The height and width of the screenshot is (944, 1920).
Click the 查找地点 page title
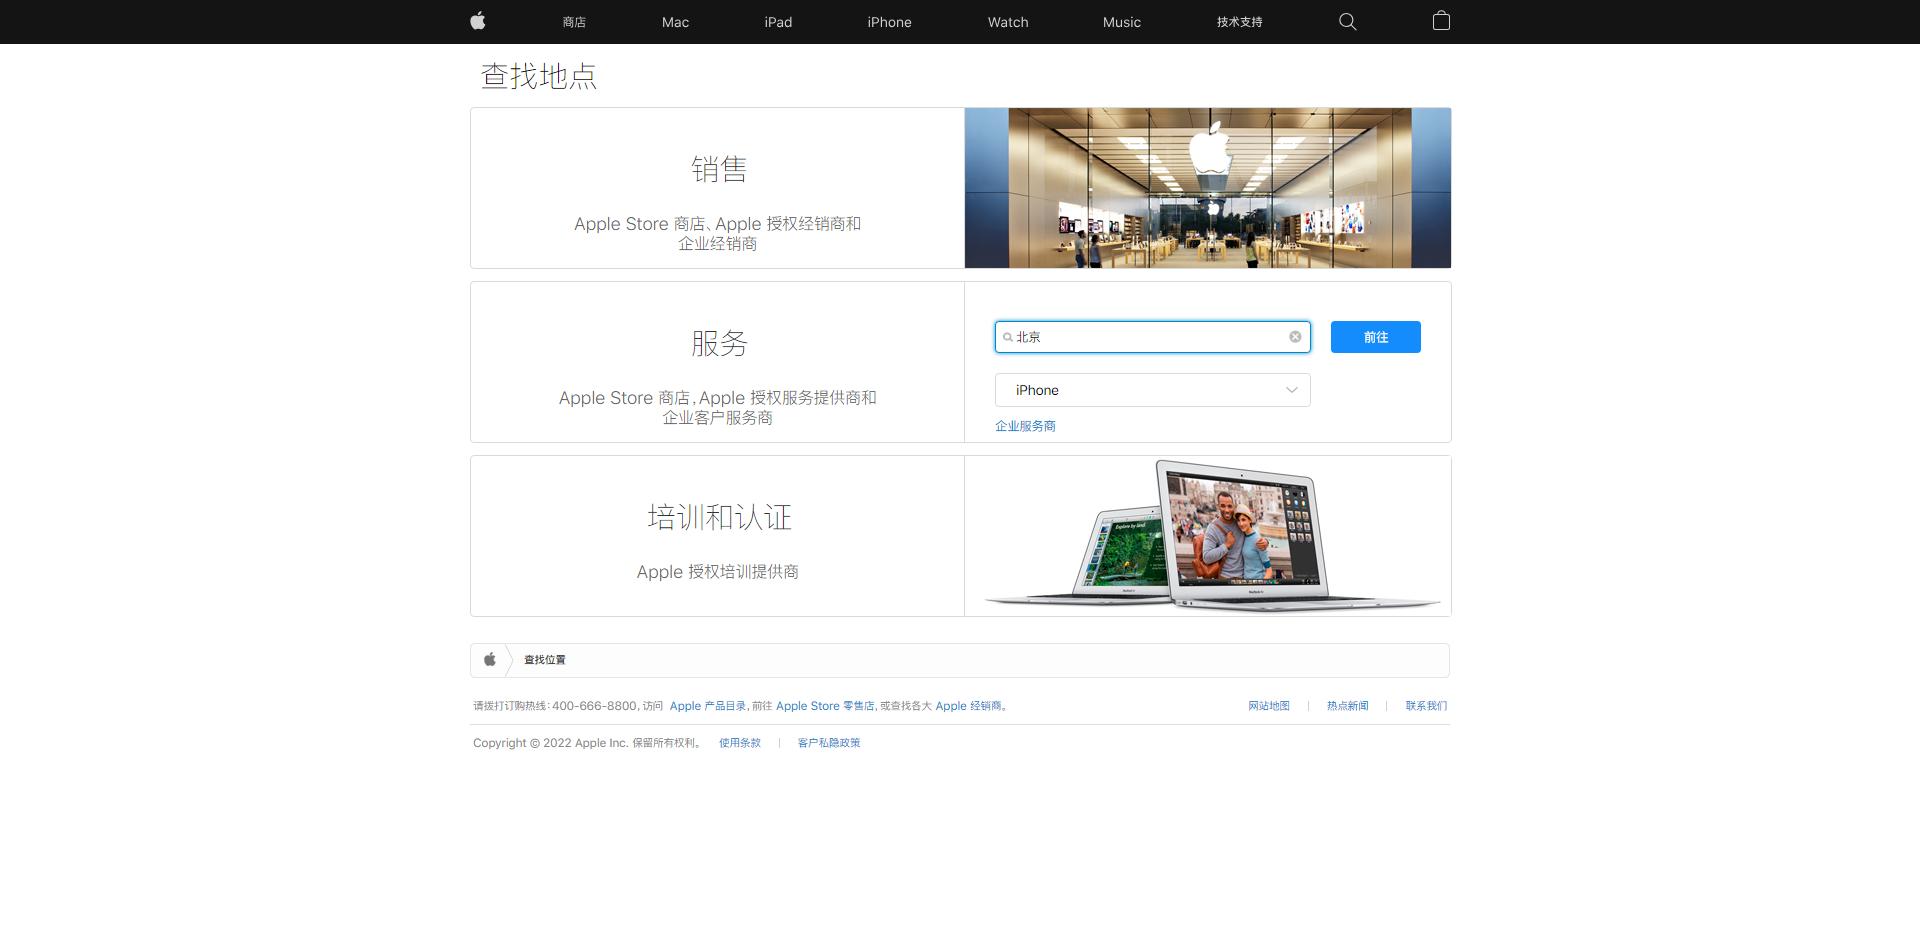coord(539,76)
